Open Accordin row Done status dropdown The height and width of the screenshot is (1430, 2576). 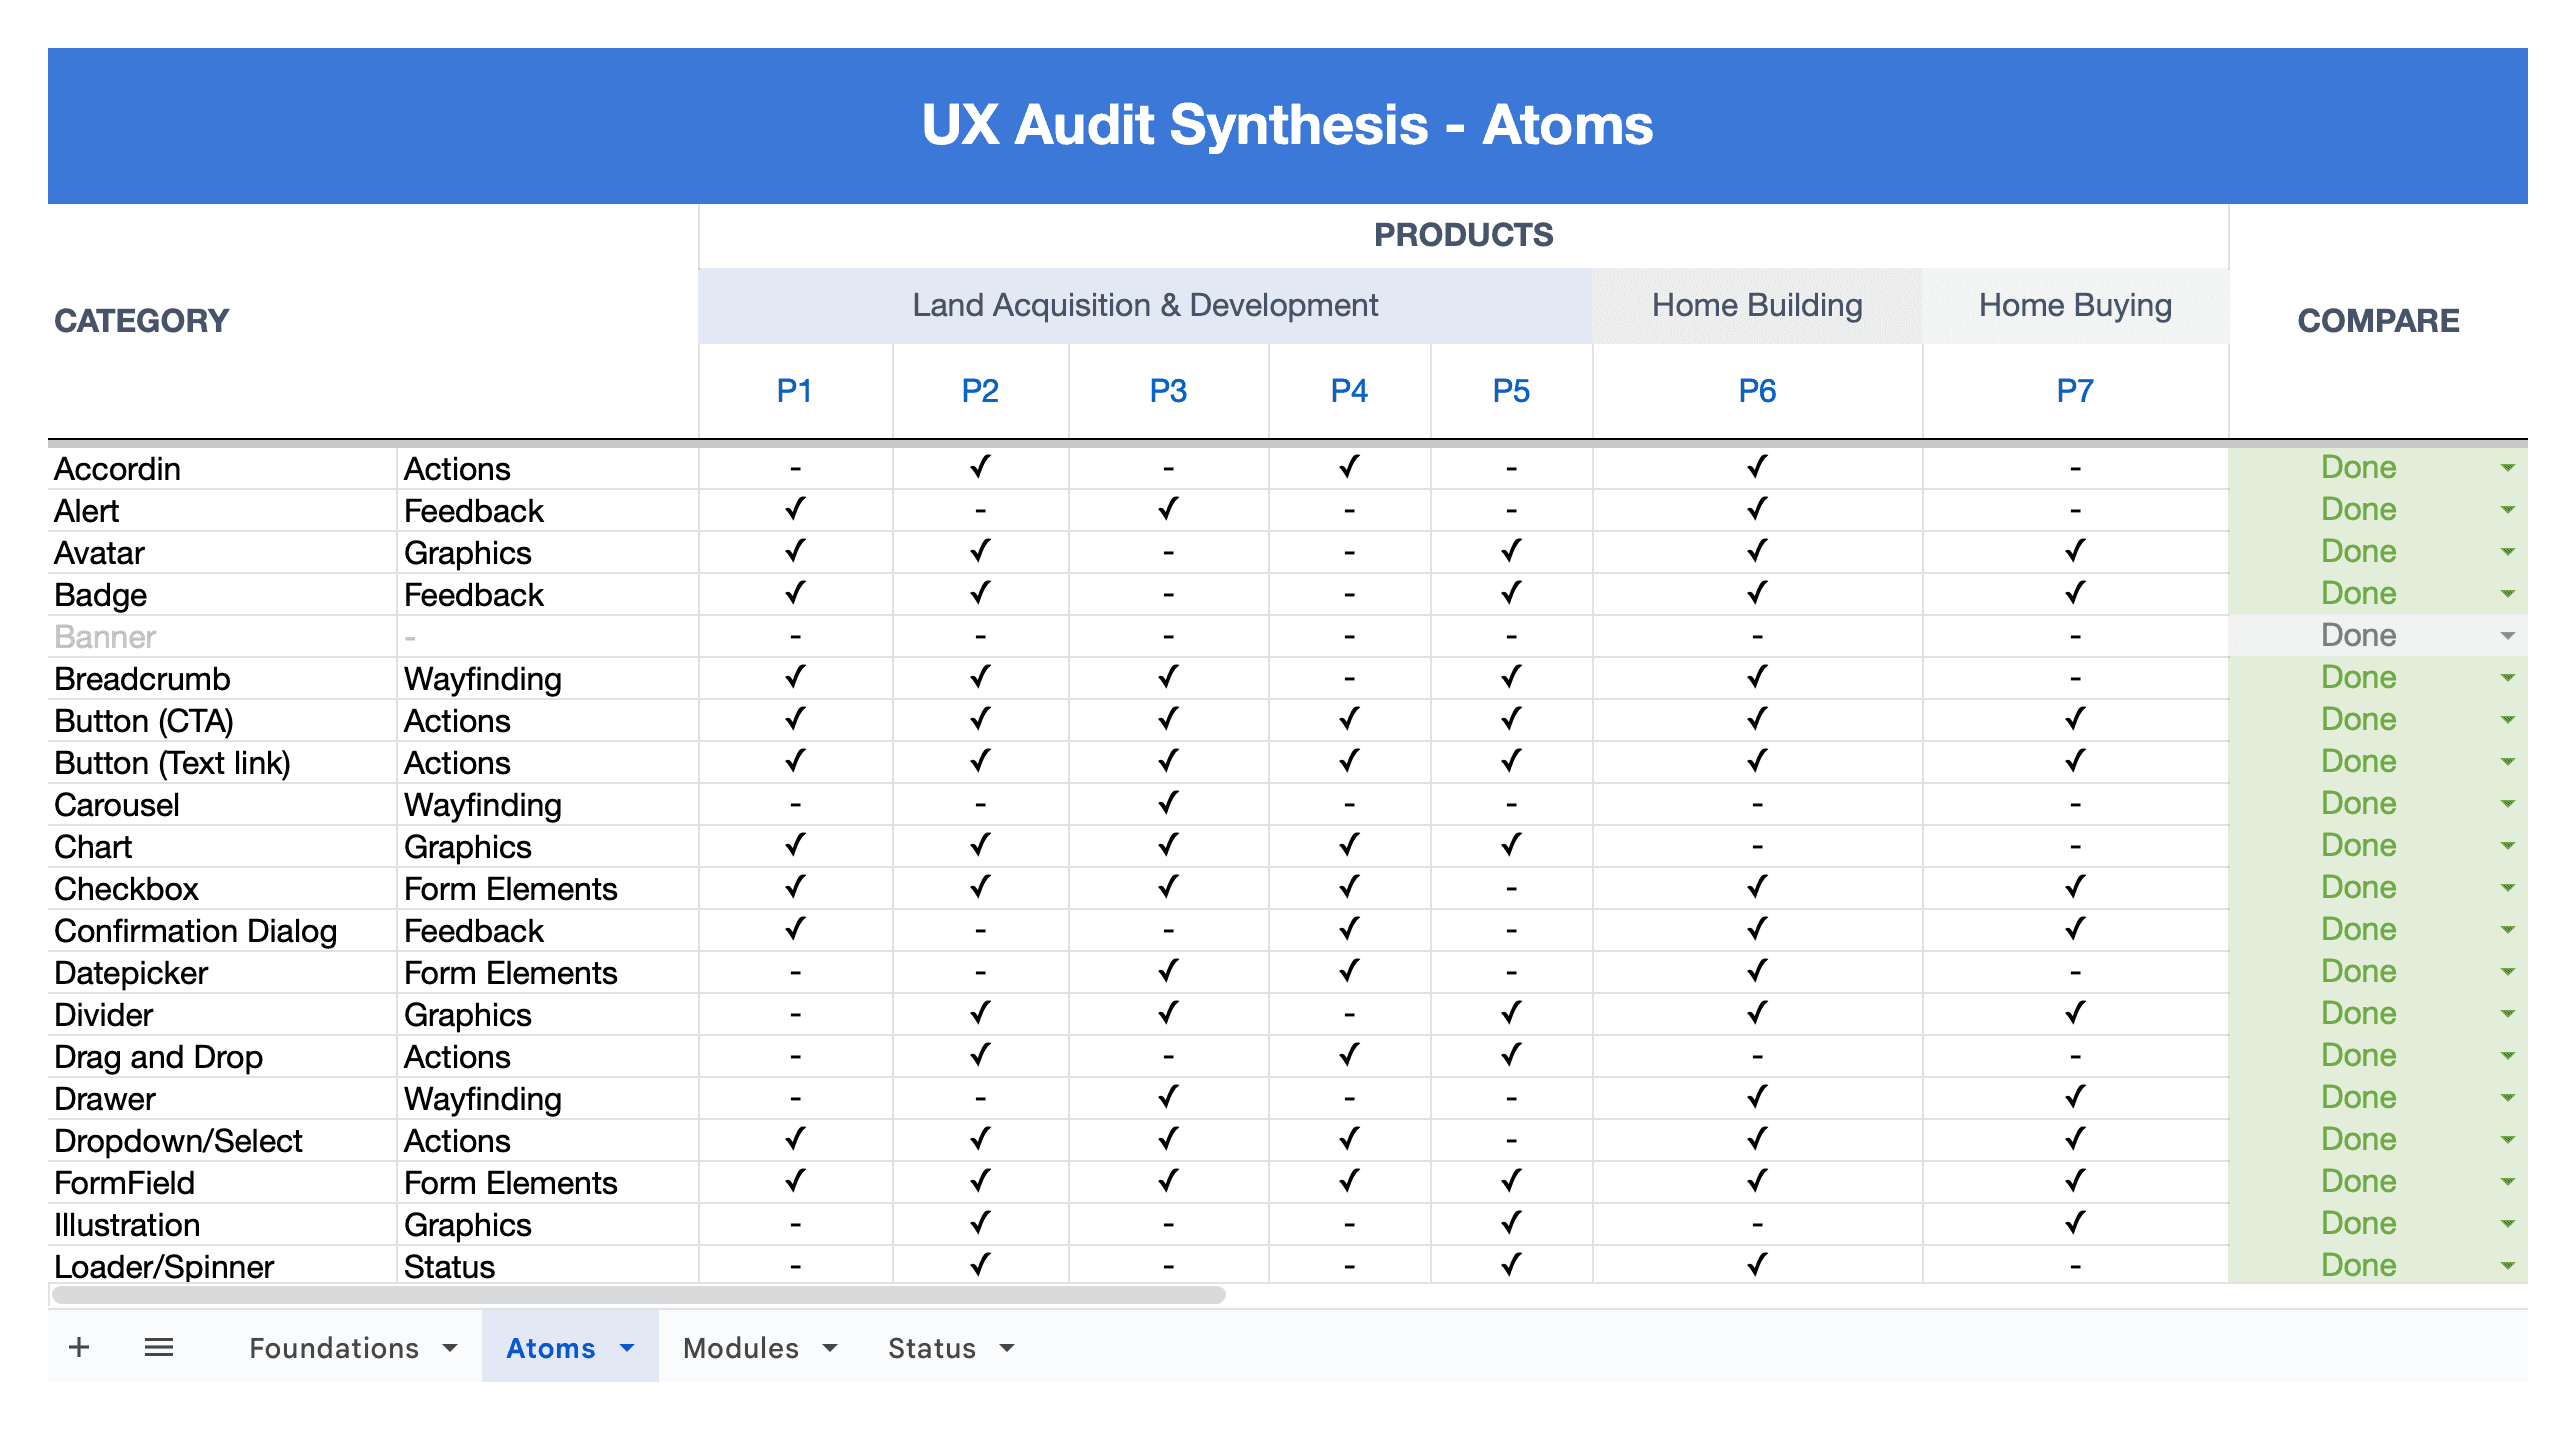click(x=2507, y=468)
